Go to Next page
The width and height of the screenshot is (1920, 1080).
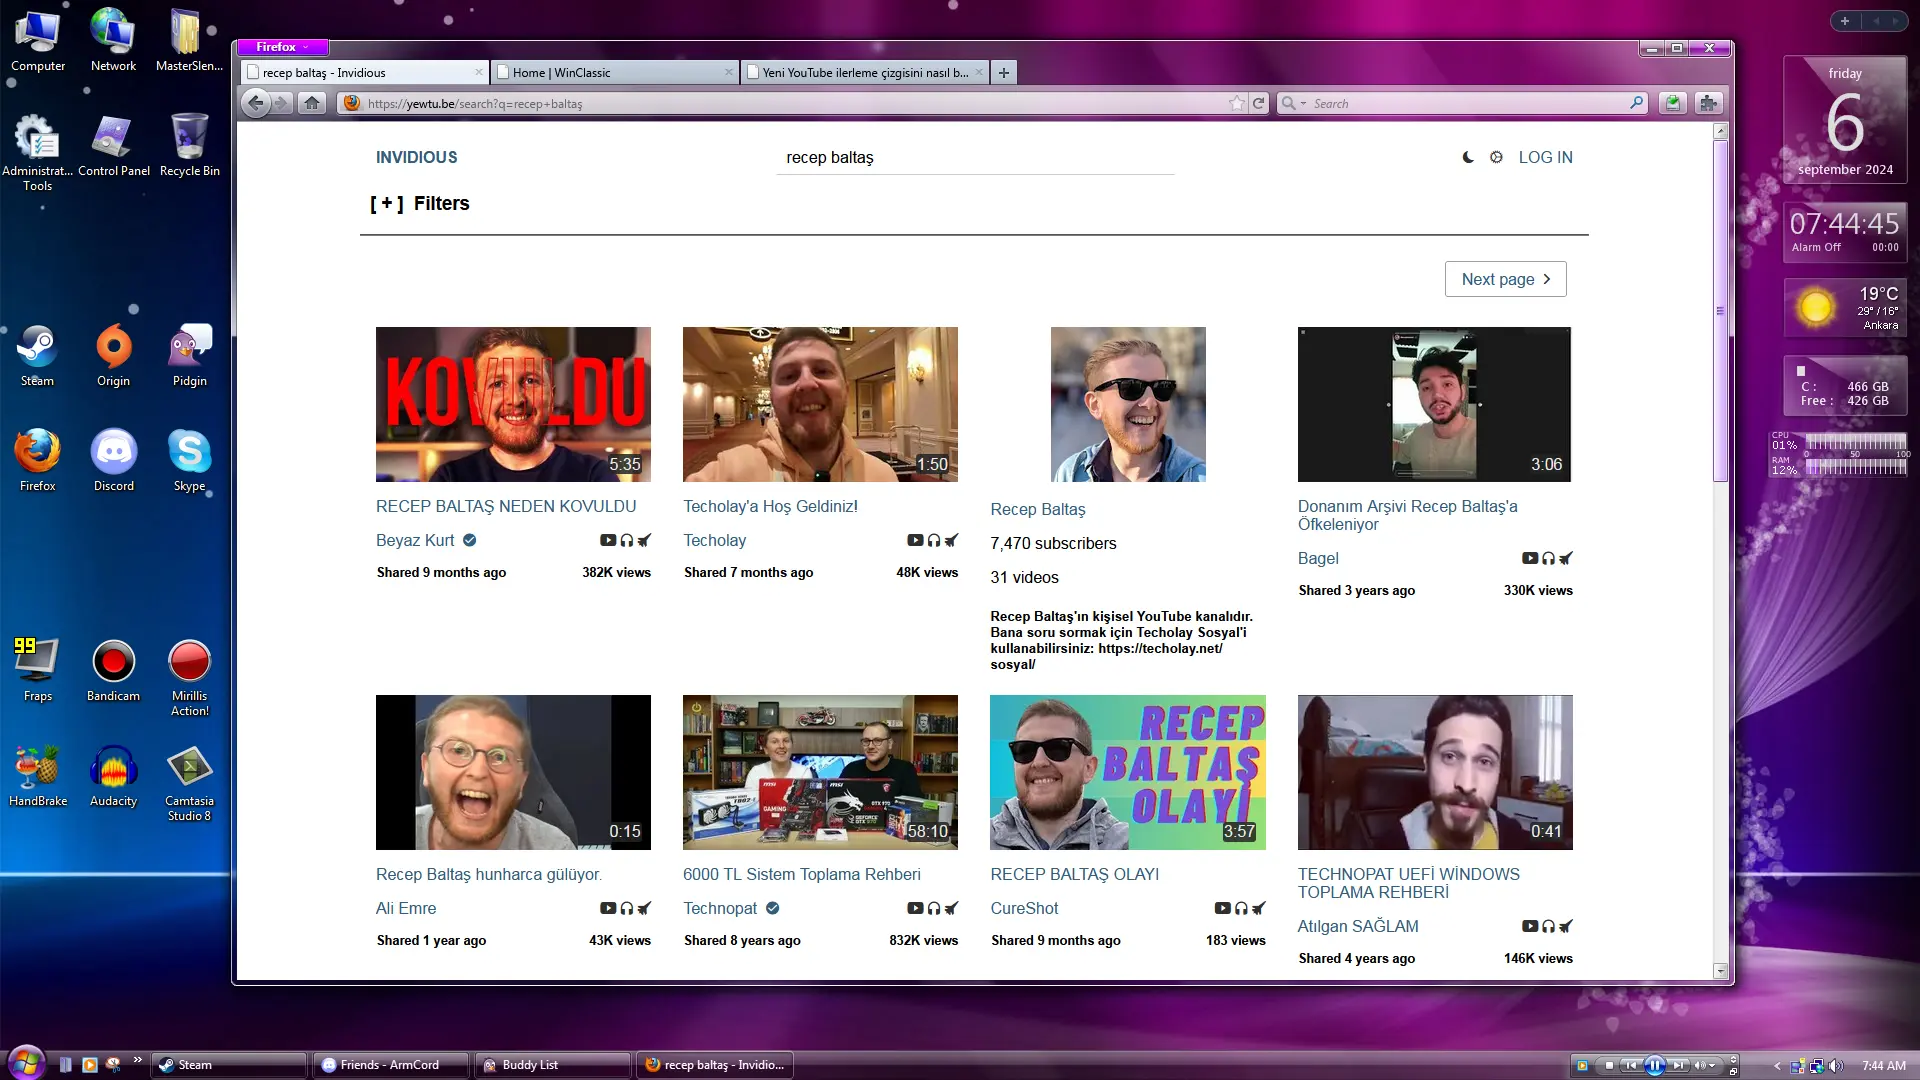tap(1505, 279)
